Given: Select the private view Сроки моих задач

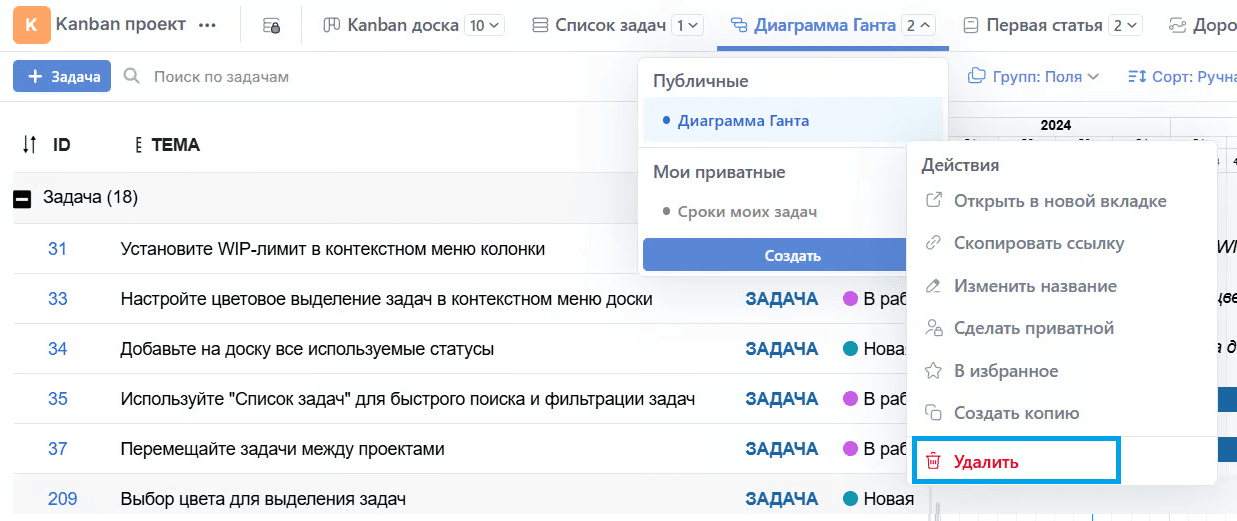Looking at the screenshot, I should click(x=746, y=212).
